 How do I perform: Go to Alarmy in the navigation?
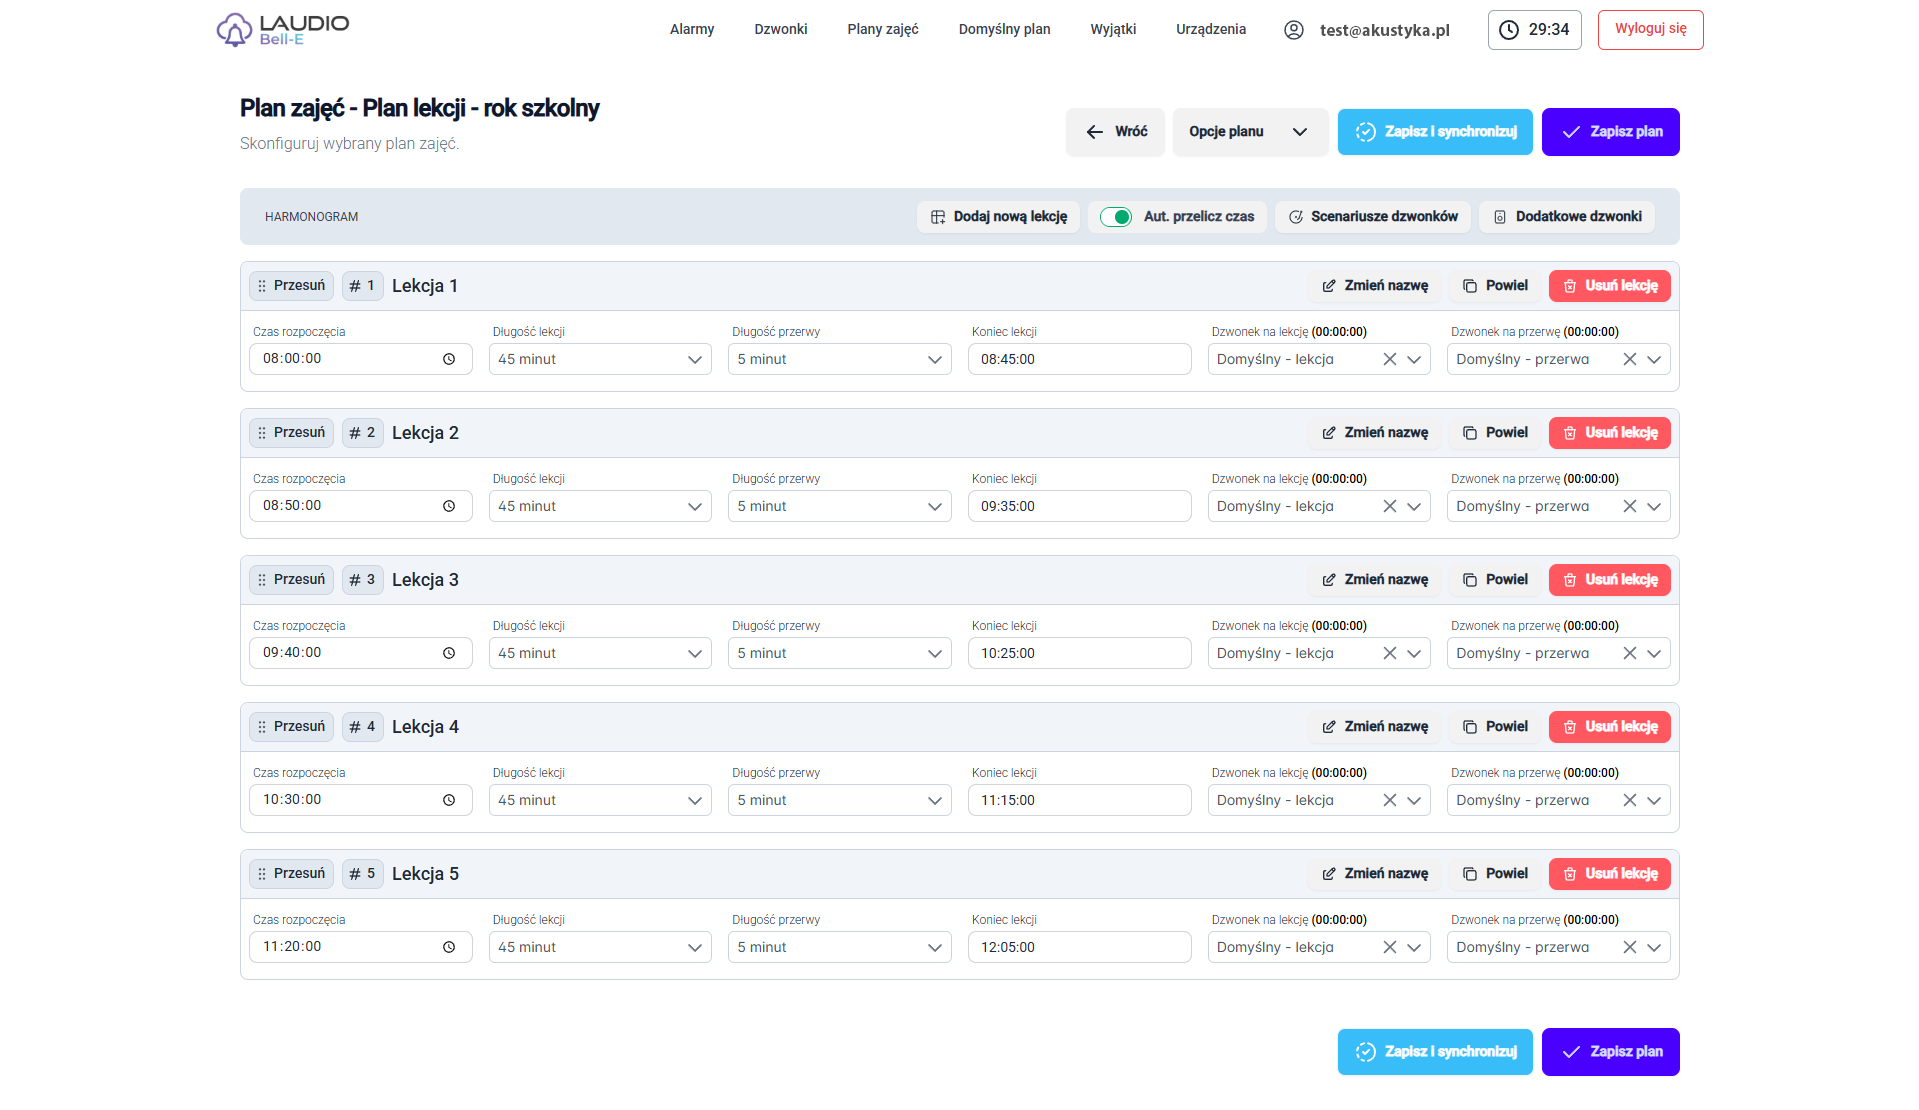click(691, 30)
